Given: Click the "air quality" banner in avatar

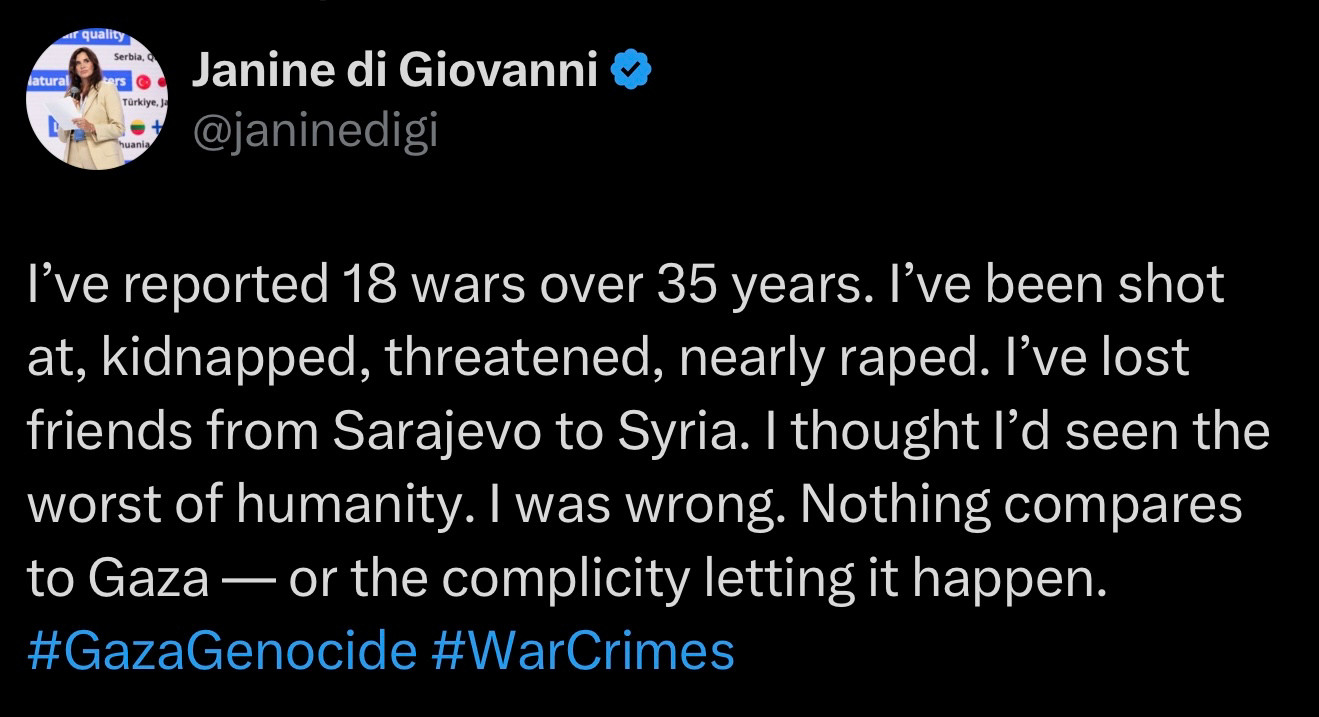Looking at the screenshot, I should click(x=93, y=36).
